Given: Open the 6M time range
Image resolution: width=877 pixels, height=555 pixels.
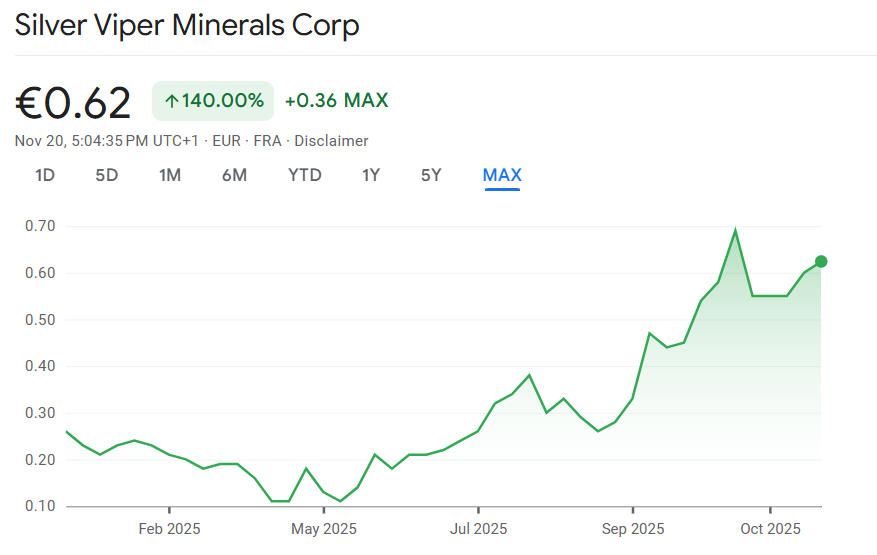Looking at the screenshot, I should [234, 176].
